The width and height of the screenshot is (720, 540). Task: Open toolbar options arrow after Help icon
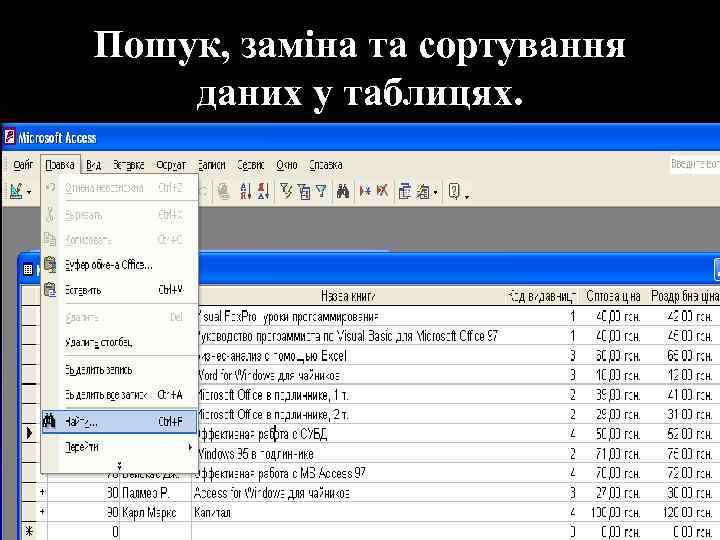[467, 197]
